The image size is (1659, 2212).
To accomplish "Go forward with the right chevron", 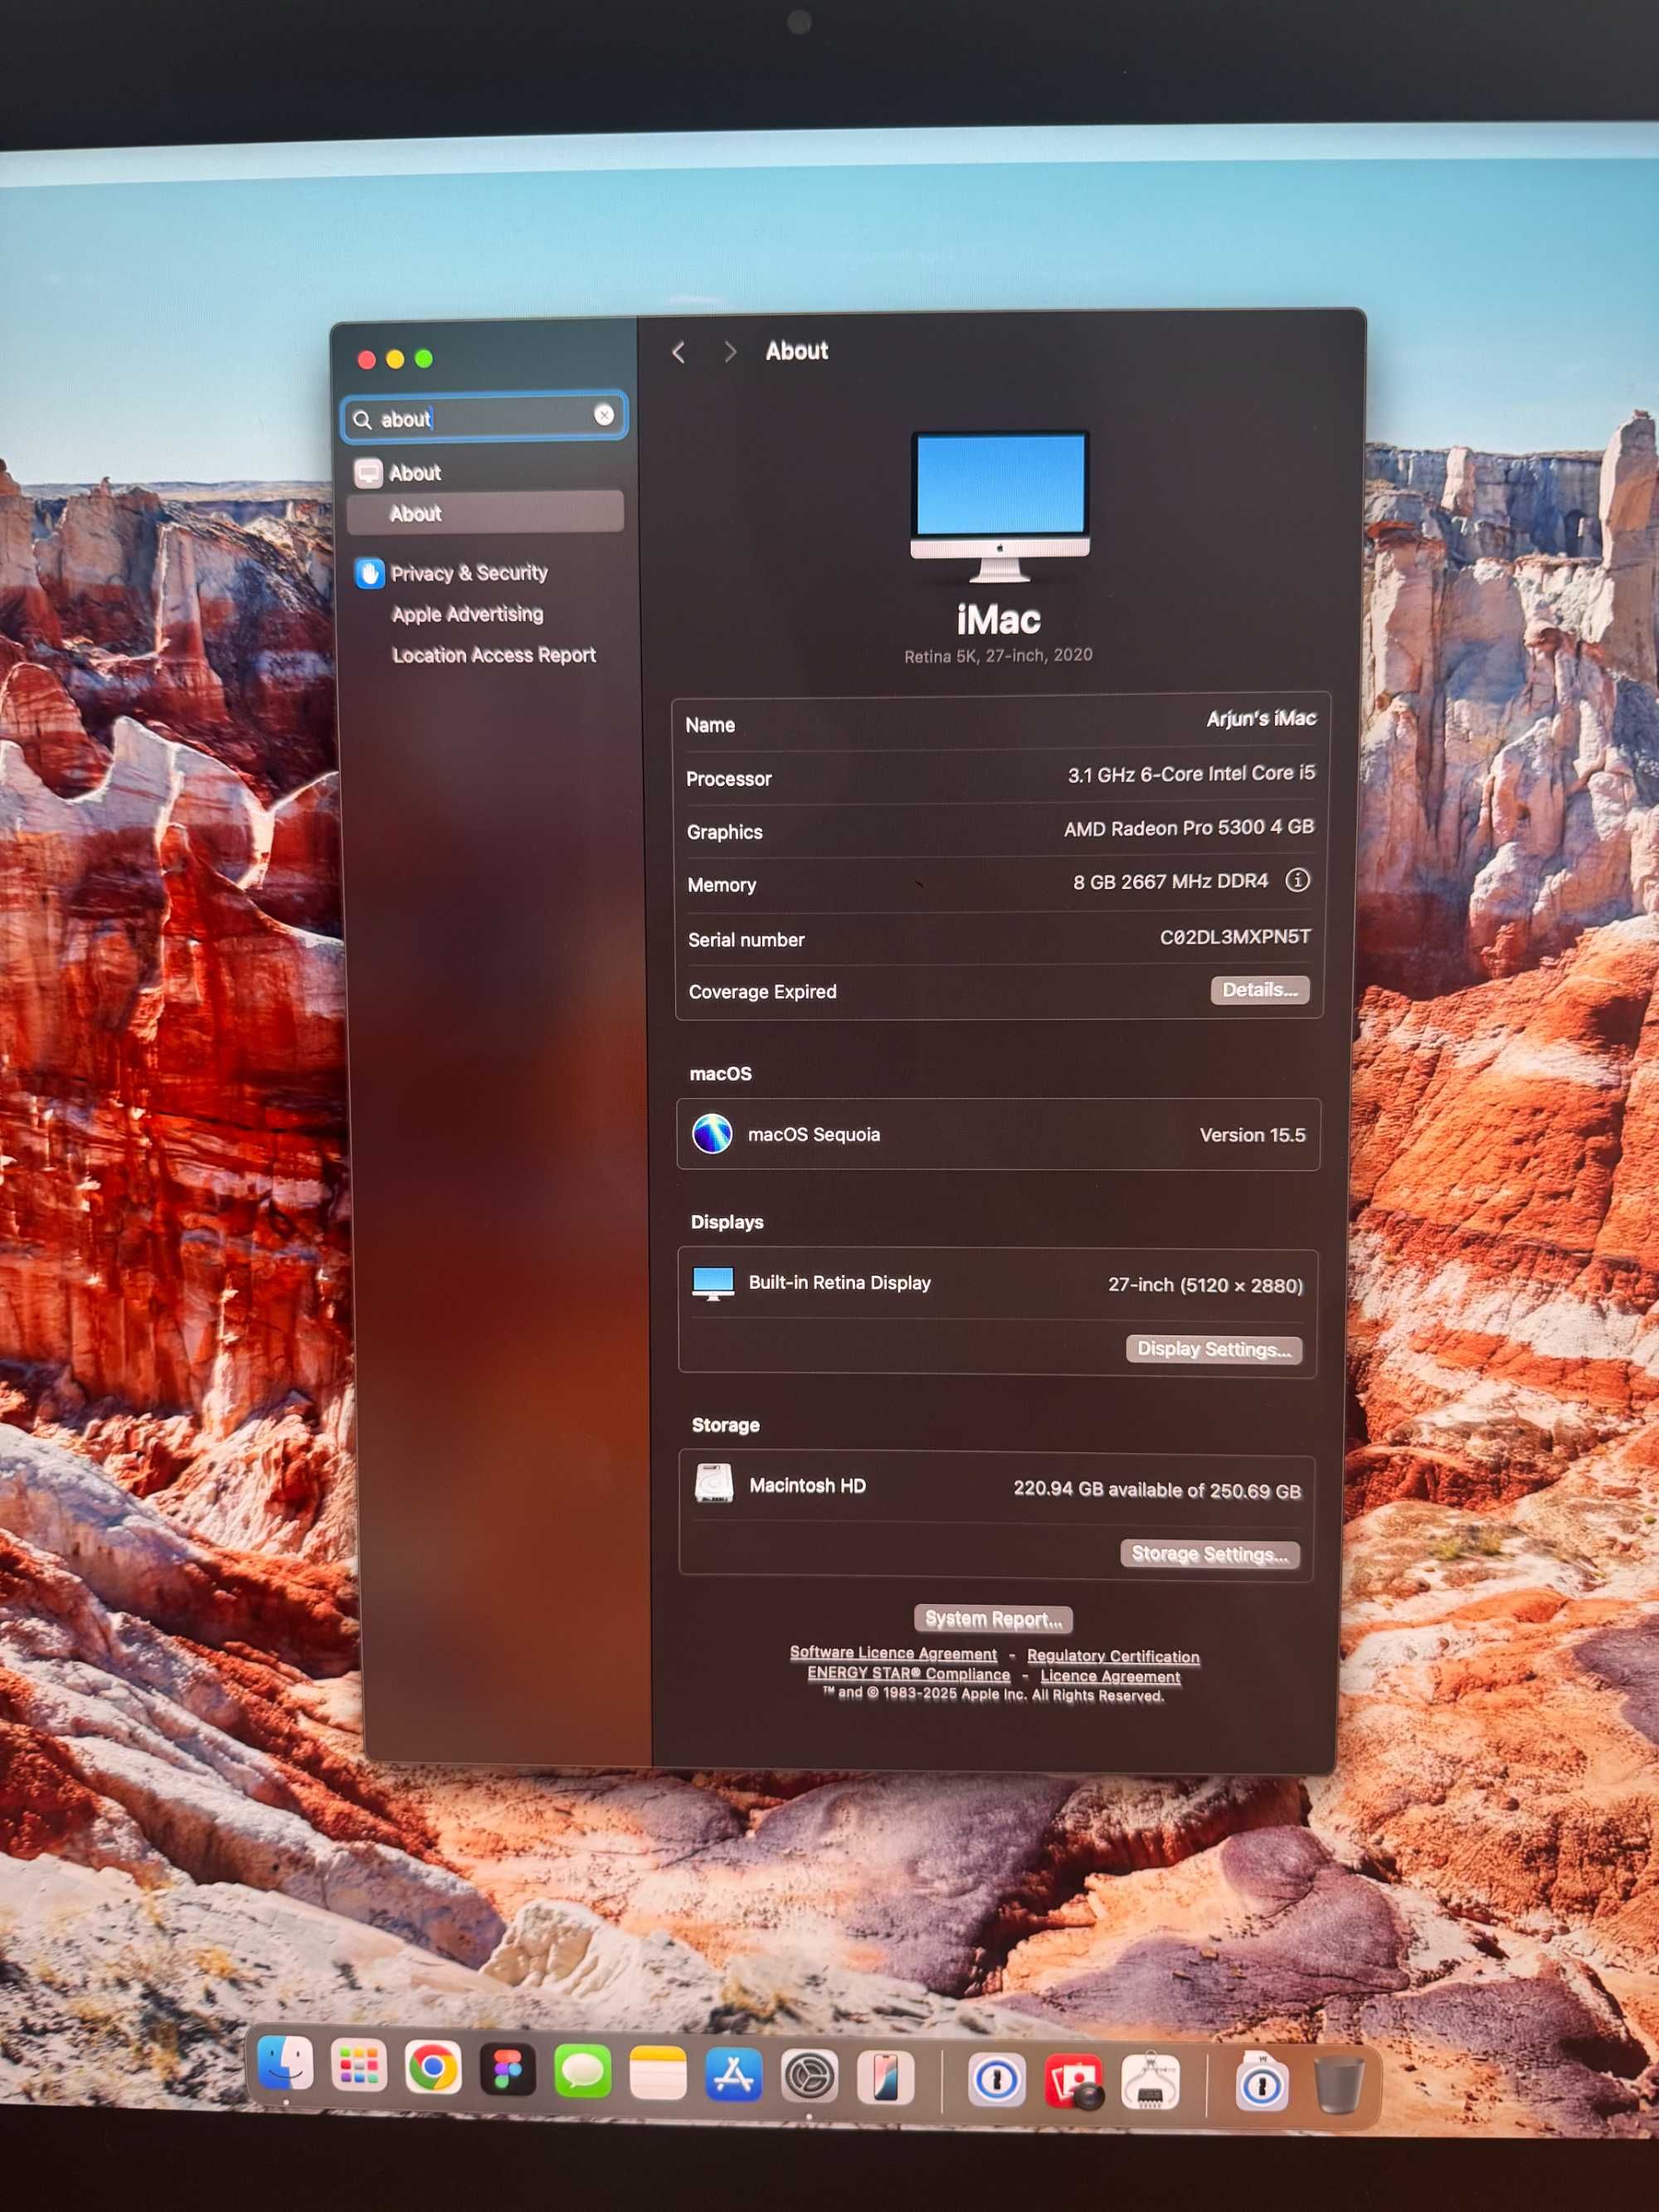I will tap(729, 352).
